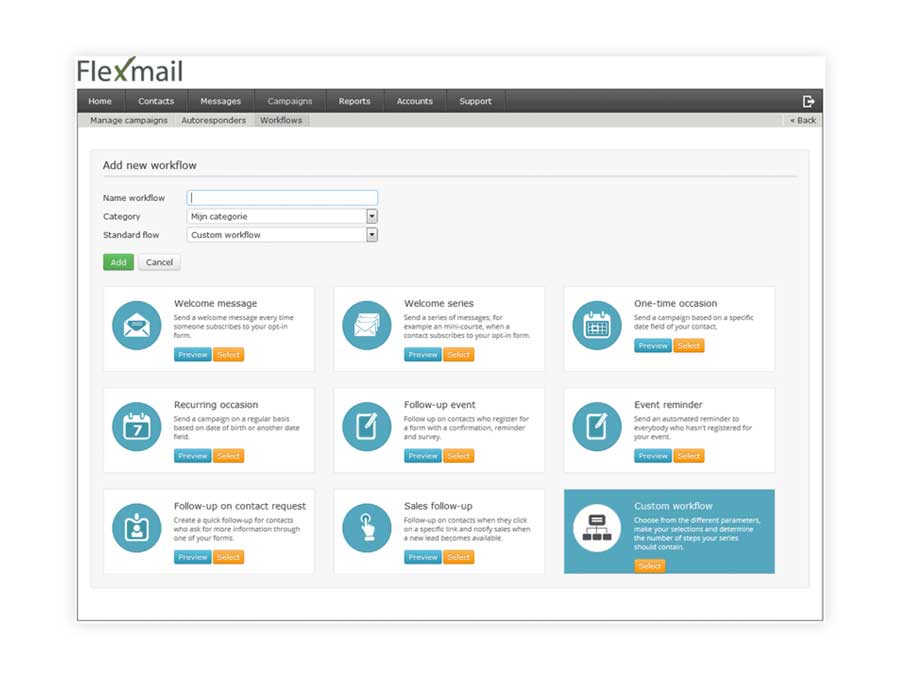The height and width of the screenshot is (679, 900).
Task: Select the Recurring occasion workflow
Action: point(228,456)
